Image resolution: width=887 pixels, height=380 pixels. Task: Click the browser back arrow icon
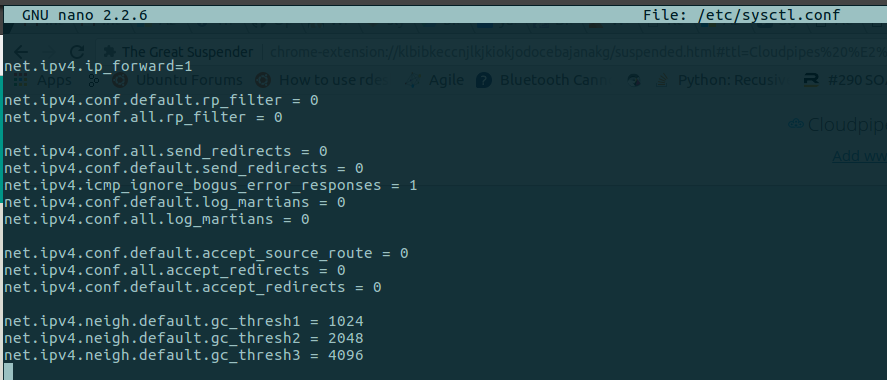21,52
